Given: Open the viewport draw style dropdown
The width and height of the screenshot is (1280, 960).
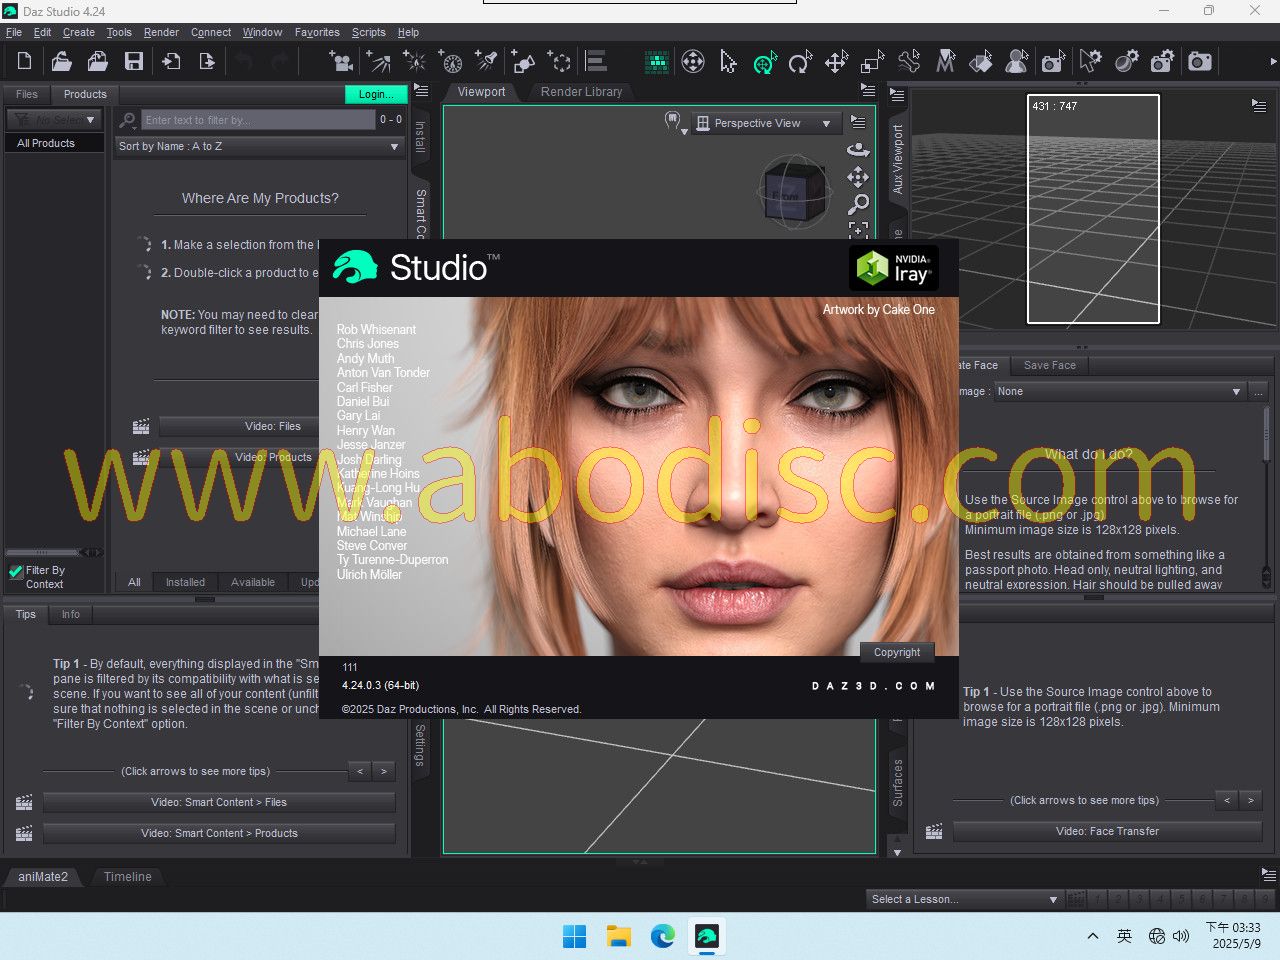Looking at the screenshot, I should click(675, 123).
